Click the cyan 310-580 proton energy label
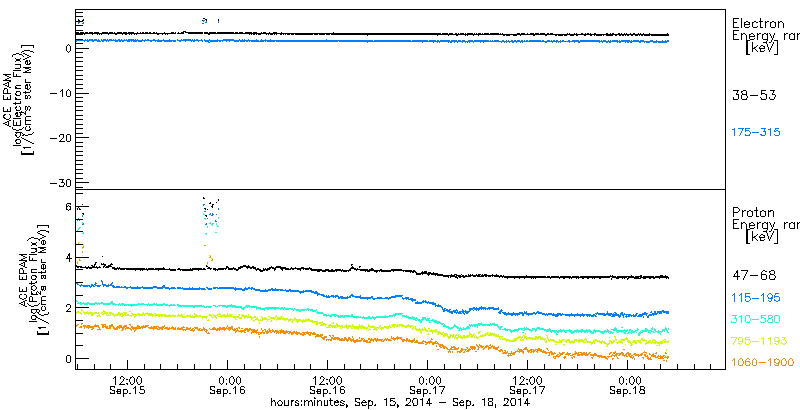Screen dimensions: 800x410 [x=756, y=319]
